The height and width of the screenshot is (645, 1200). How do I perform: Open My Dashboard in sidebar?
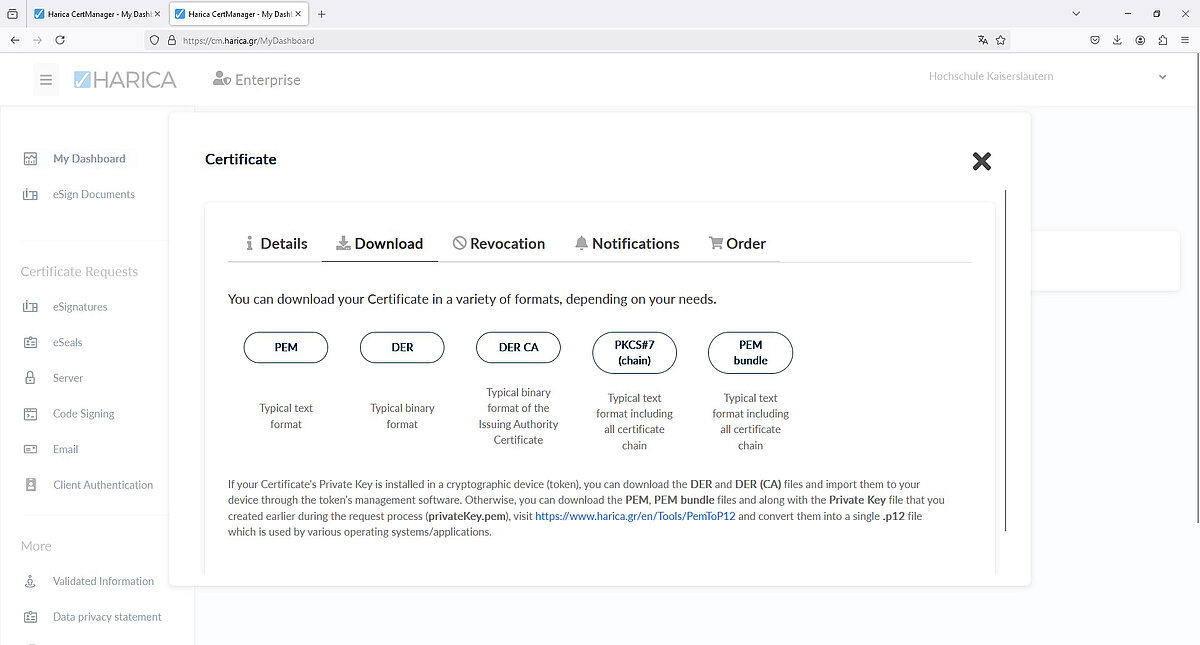pos(89,159)
